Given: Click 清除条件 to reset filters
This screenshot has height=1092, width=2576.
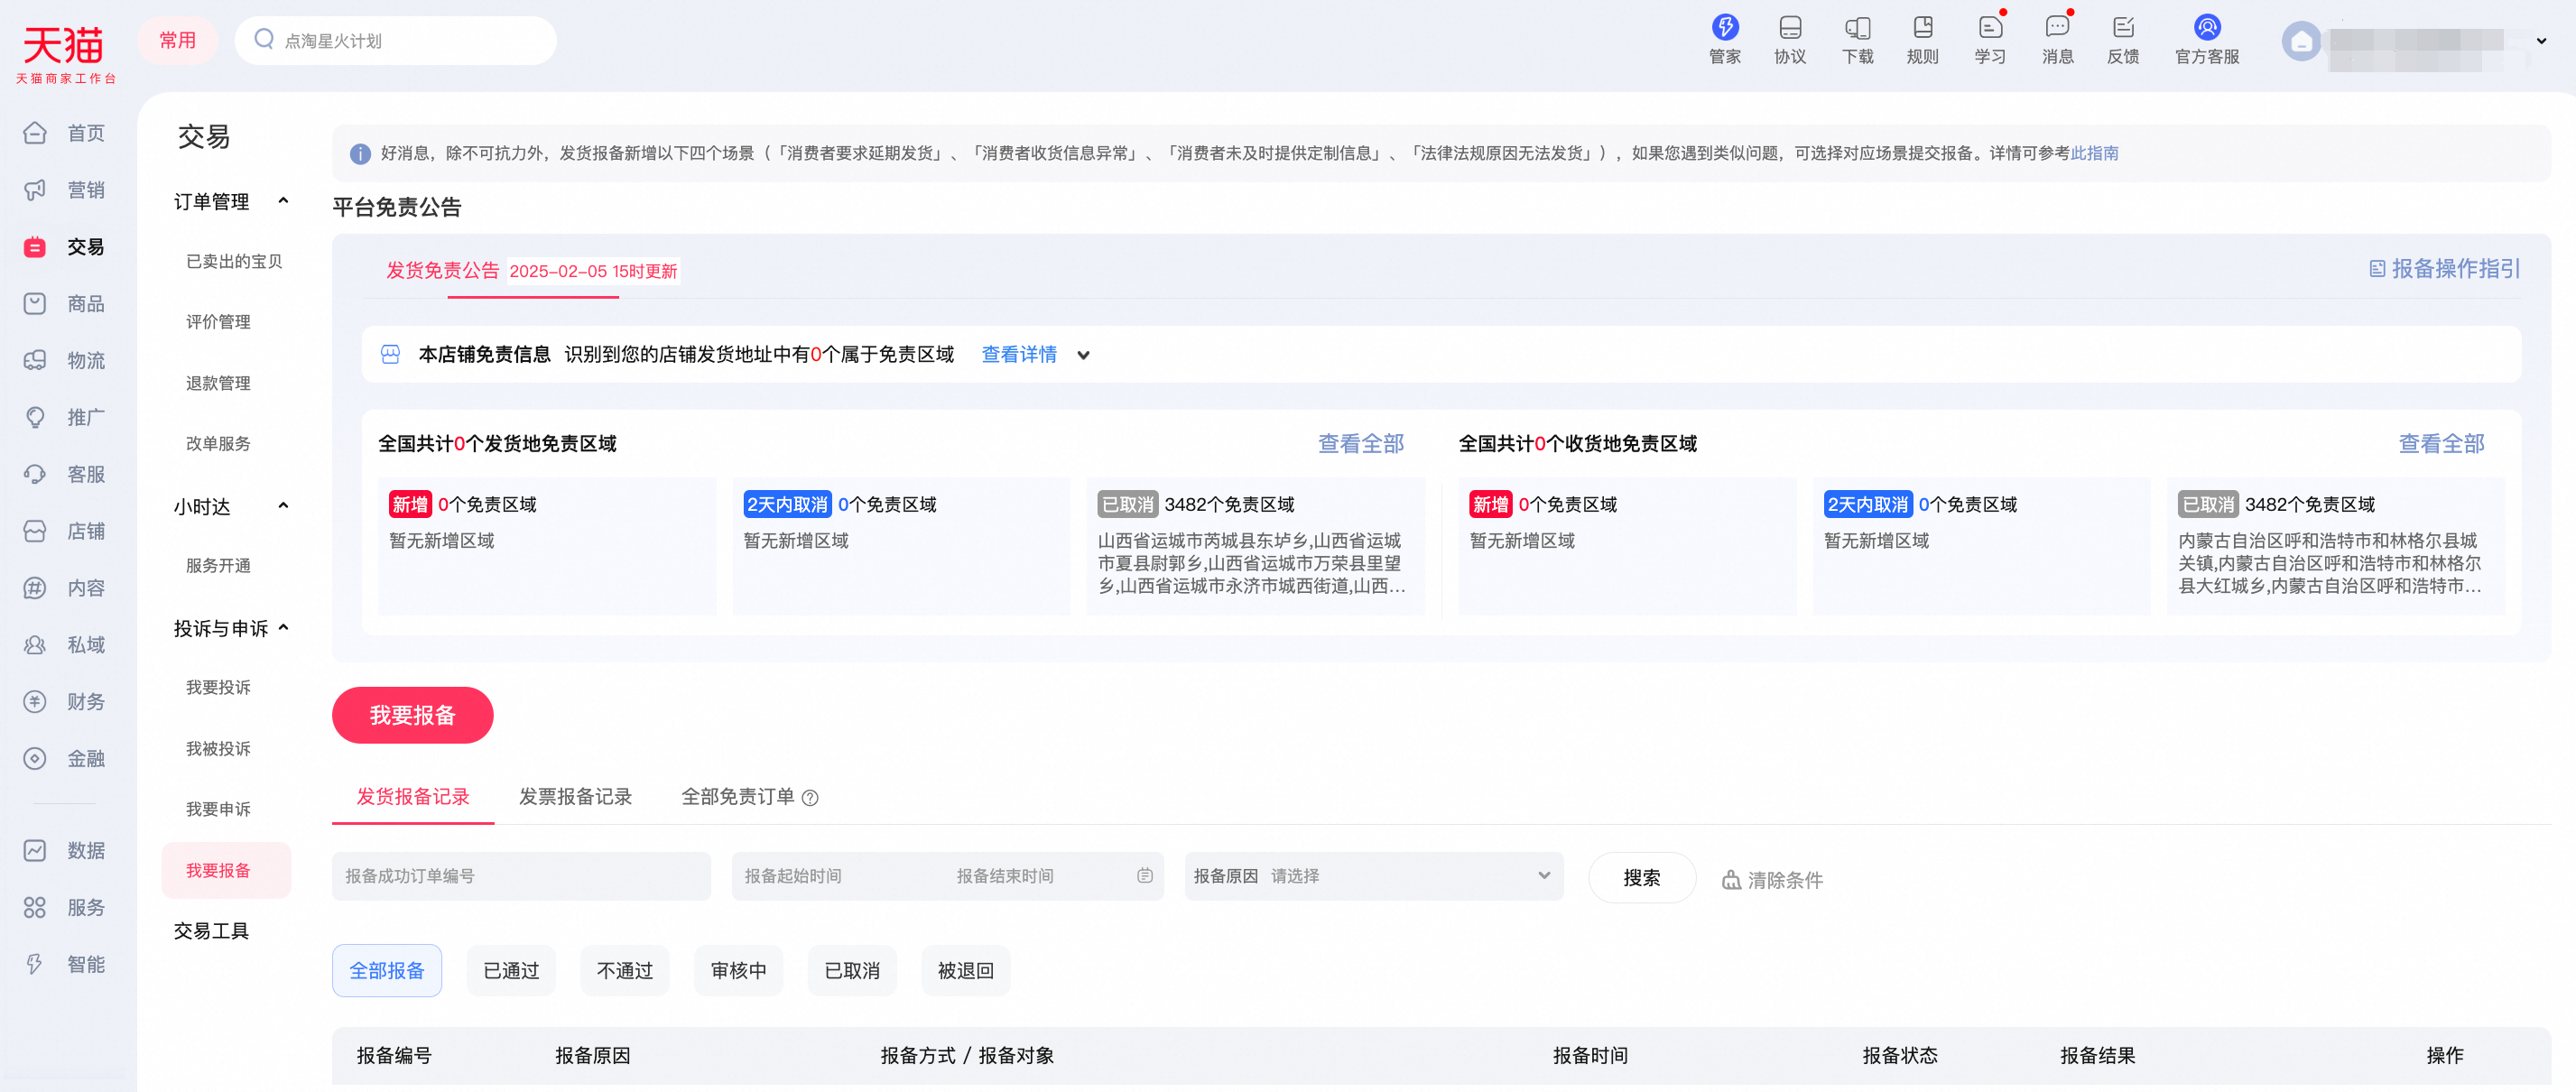Looking at the screenshot, I should point(1772,880).
